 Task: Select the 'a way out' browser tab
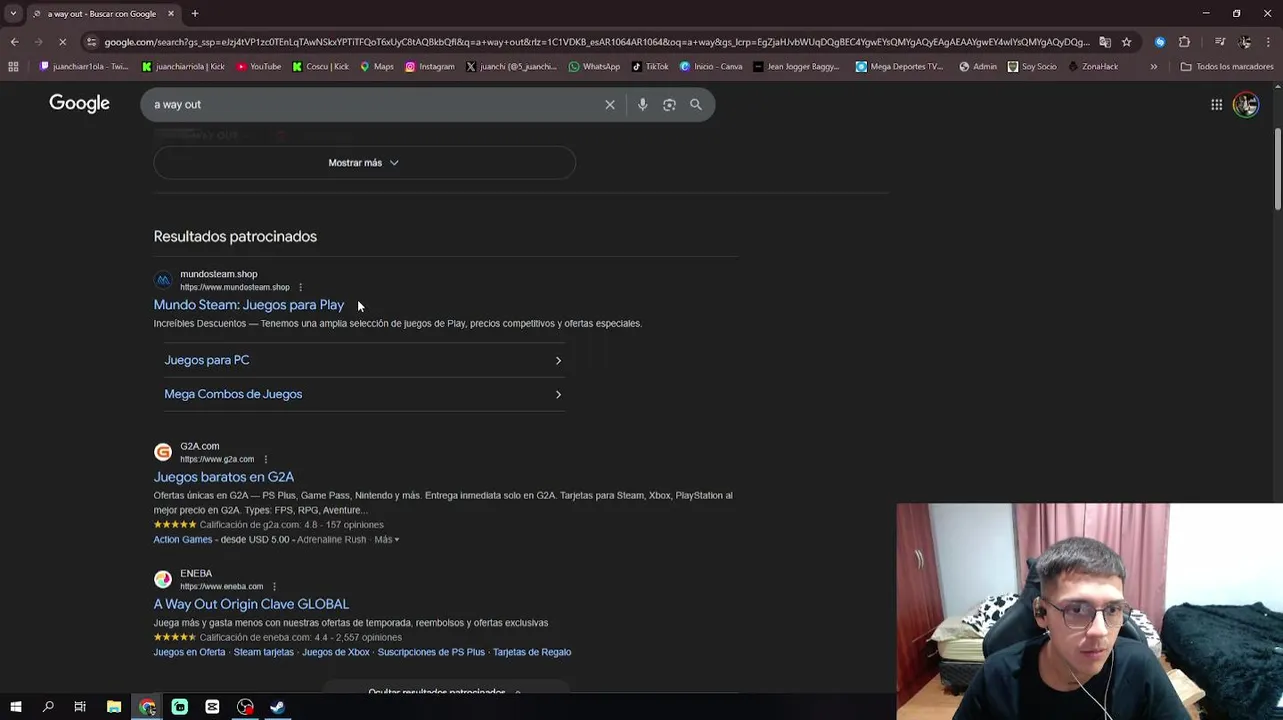click(x=100, y=14)
